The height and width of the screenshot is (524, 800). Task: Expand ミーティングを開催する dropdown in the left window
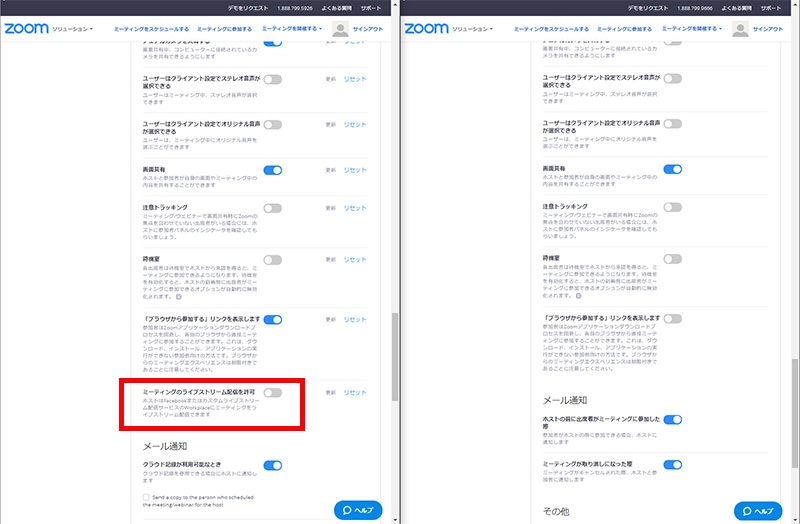(x=296, y=29)
